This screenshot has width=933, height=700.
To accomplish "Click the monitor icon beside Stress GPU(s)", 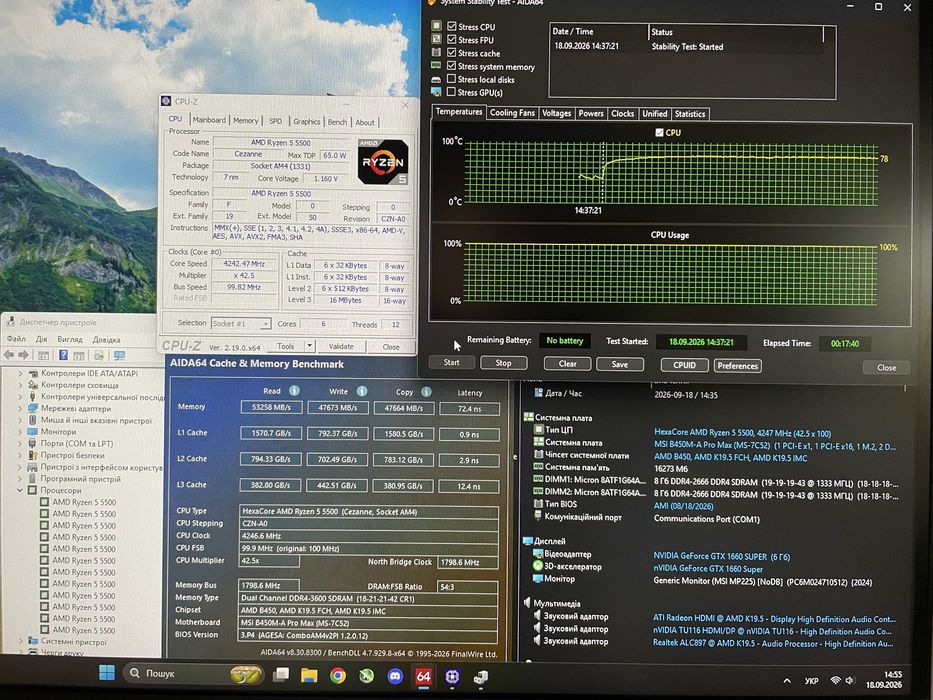I will [436, 92].
